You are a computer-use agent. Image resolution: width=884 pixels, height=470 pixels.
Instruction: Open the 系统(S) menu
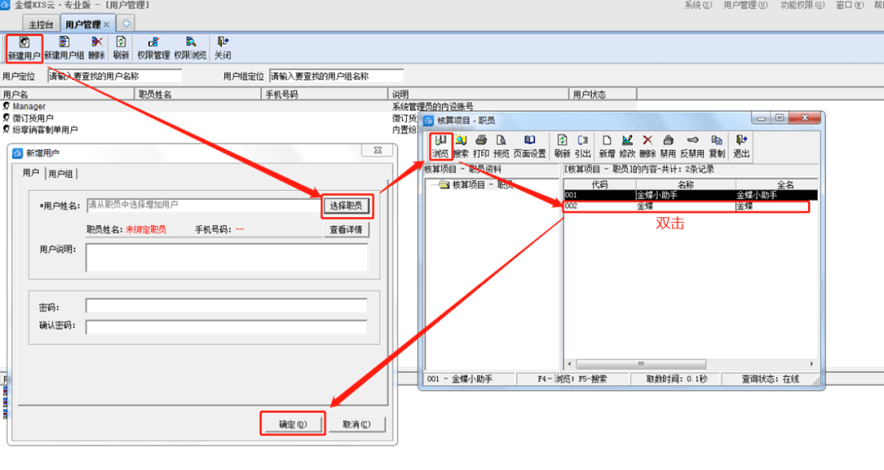698,5
